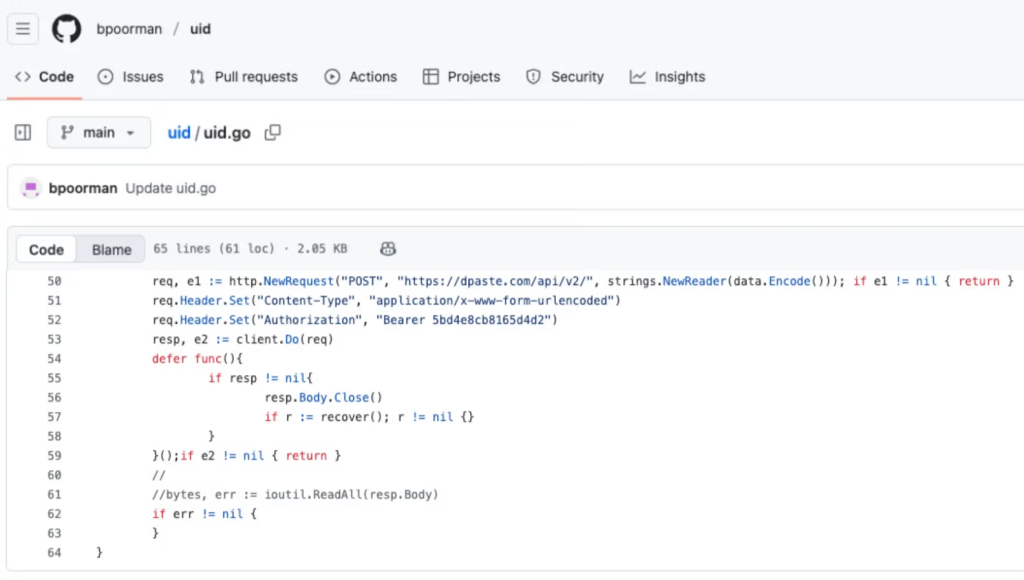Click bpoorman's avatar in the commit bar
This screenshot has height=580, width=1024.
click(x=32, y=188)
